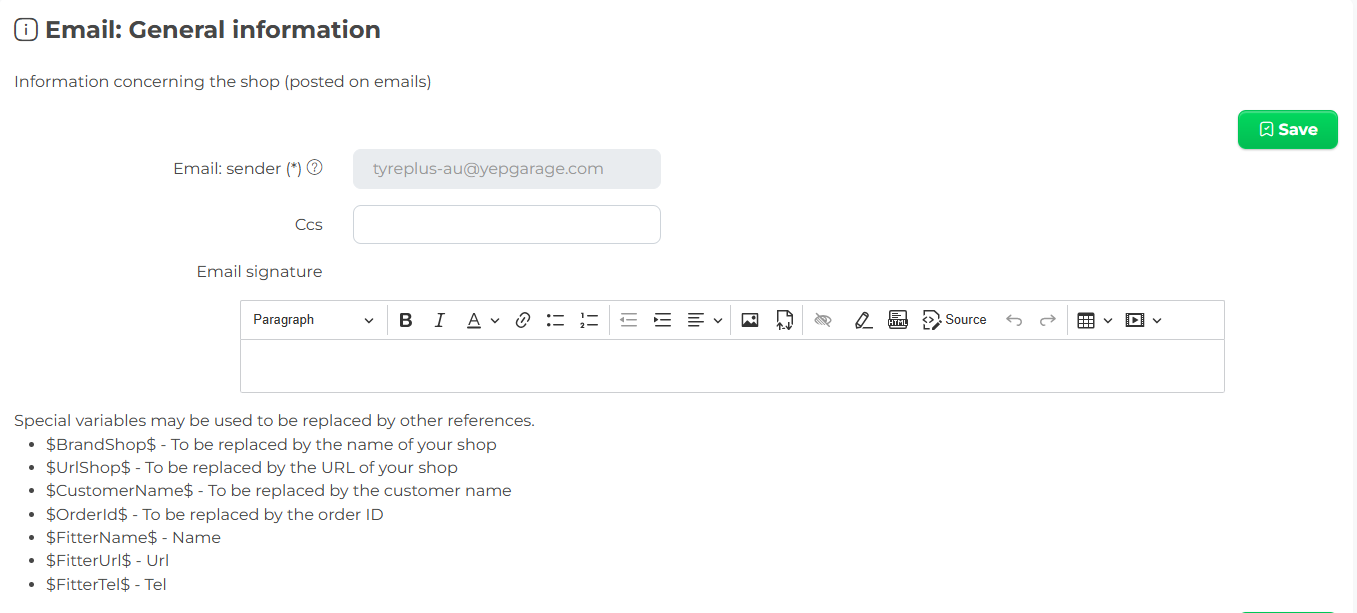Undo the last editor change
This screenshot has height=613, width=1357.
pos(1014,320)
